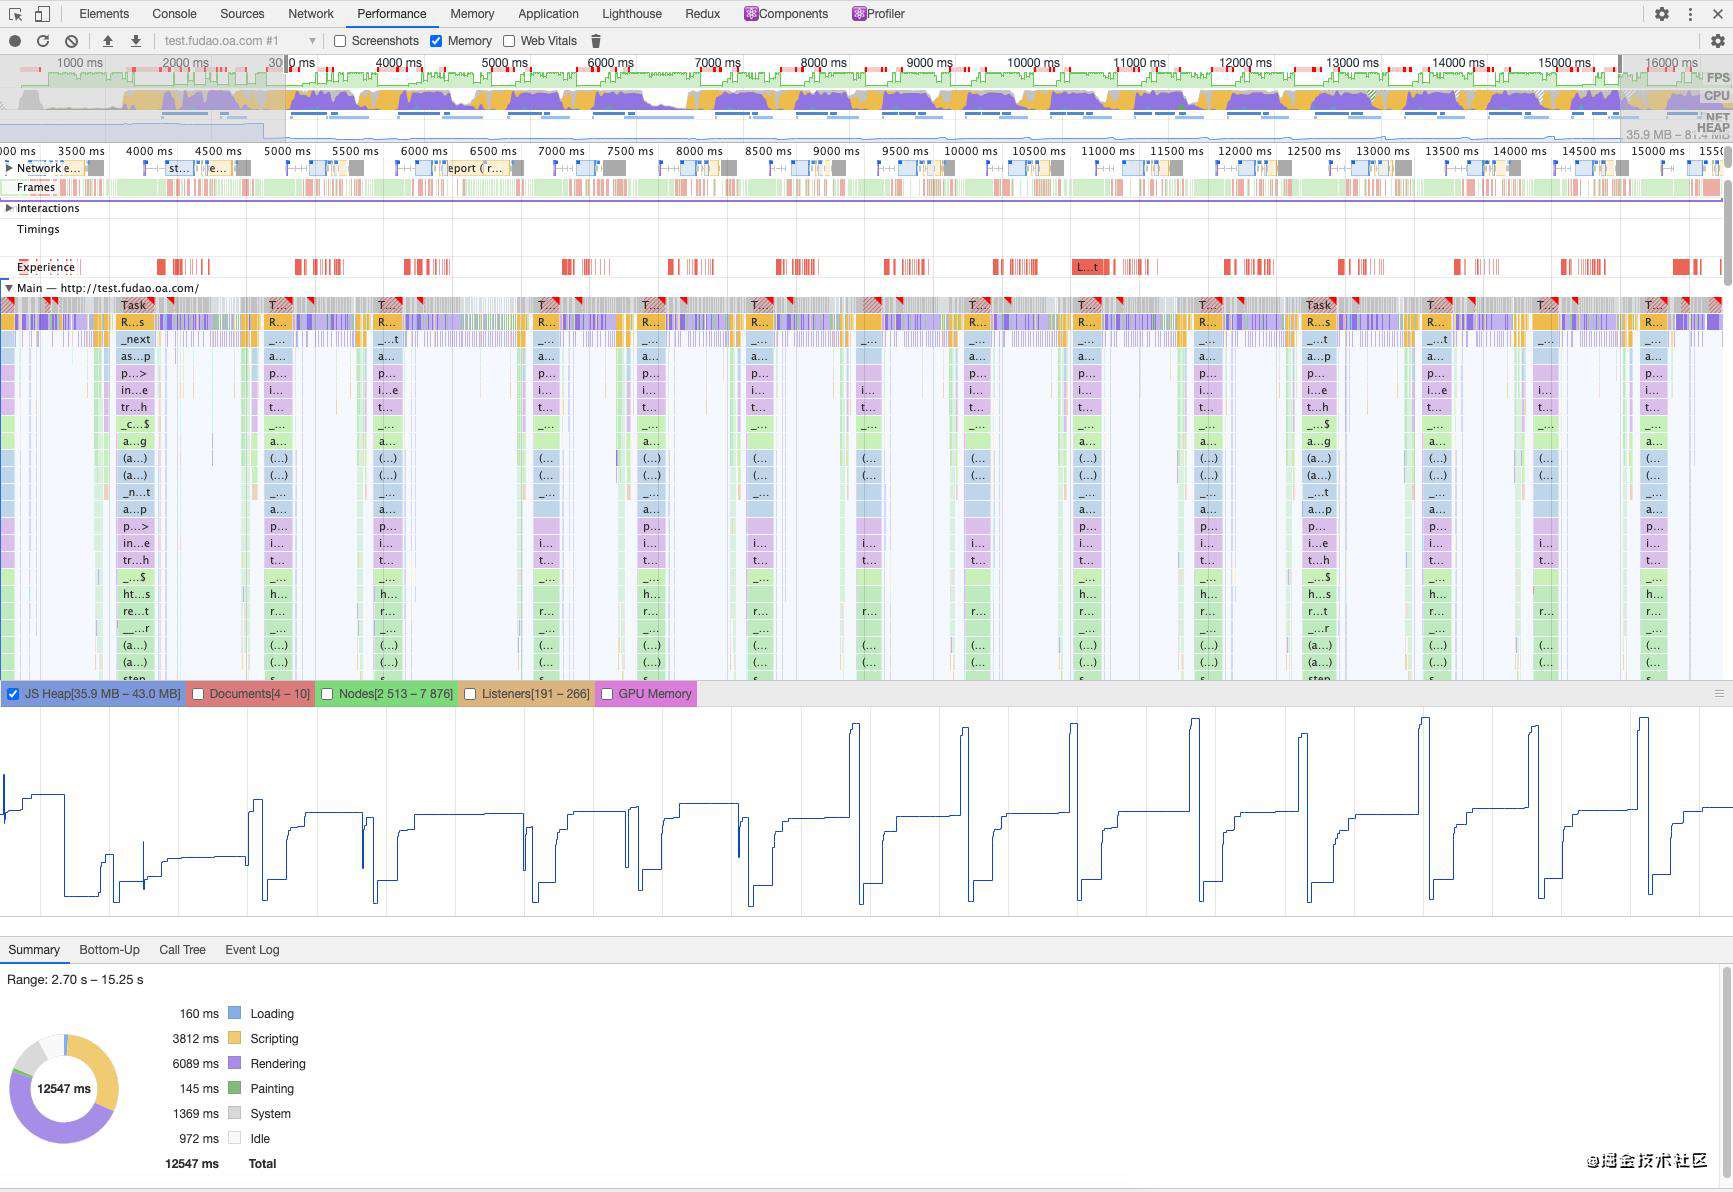Open the Network tab
This screenshot has width=1733, height=1192.
(x=311, y=14)
